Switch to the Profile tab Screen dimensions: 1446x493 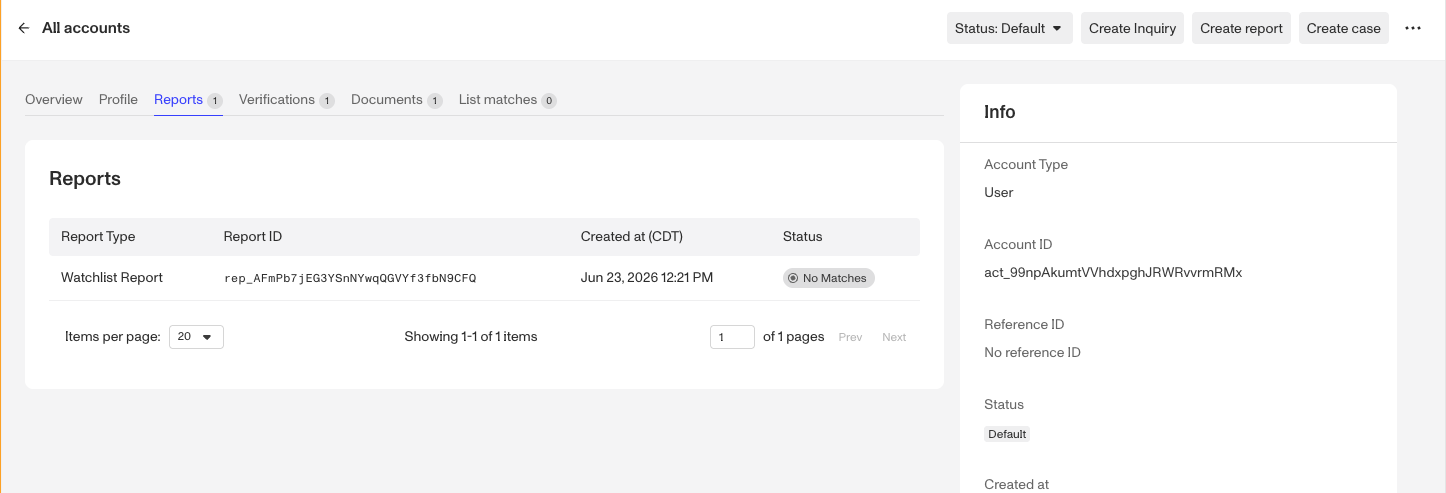tap(118, 99)
